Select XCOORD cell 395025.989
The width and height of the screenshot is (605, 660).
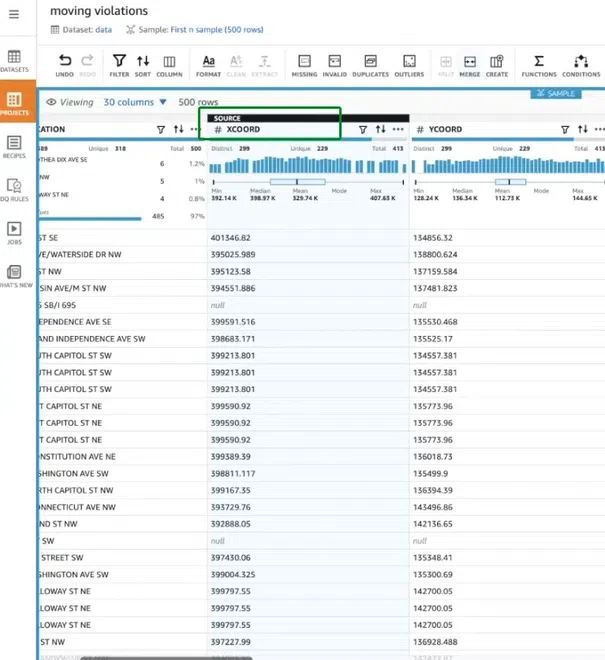point(308,255)
